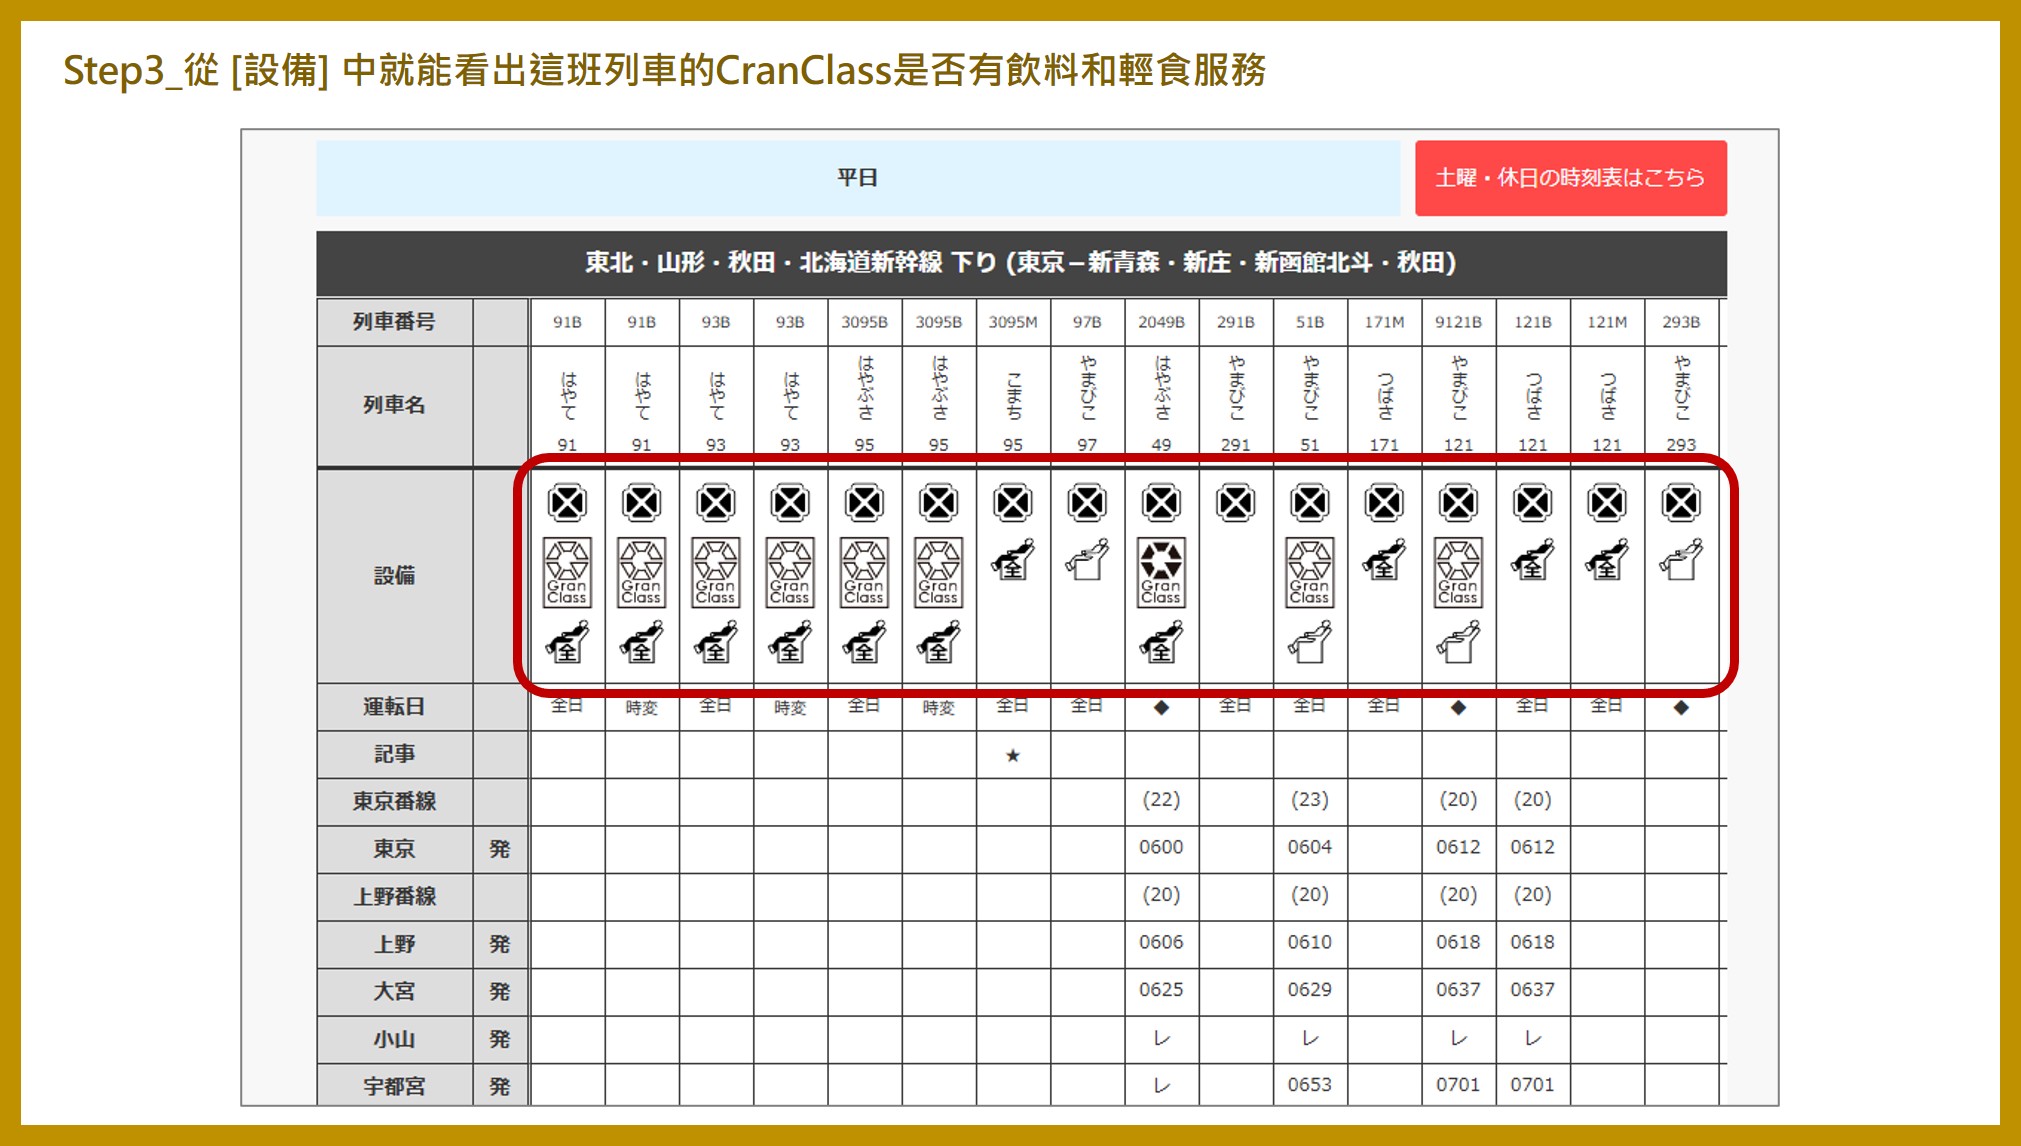
Task: Click the 0653 Utsunomiya departure time
Action: [x=1309, y=1084]
